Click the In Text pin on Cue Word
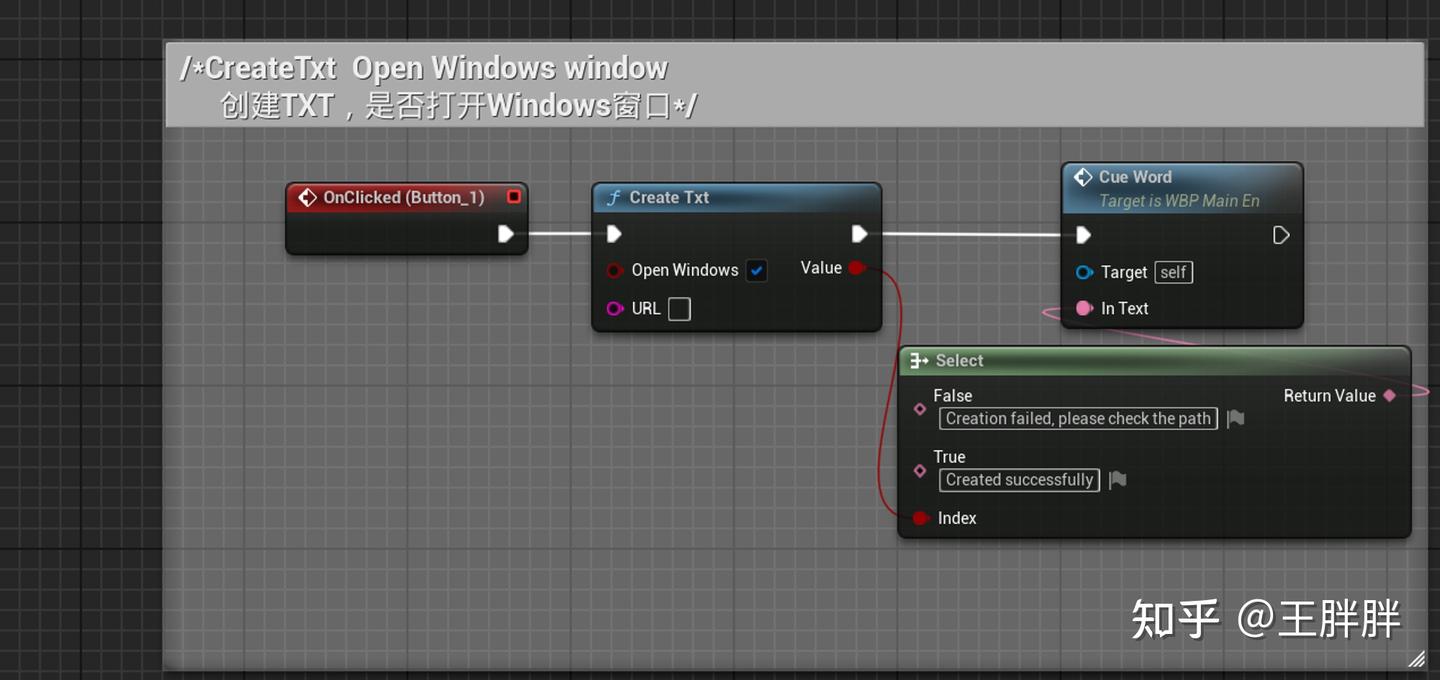This screenshot has height=680, width=1440. pos(1084,308)
